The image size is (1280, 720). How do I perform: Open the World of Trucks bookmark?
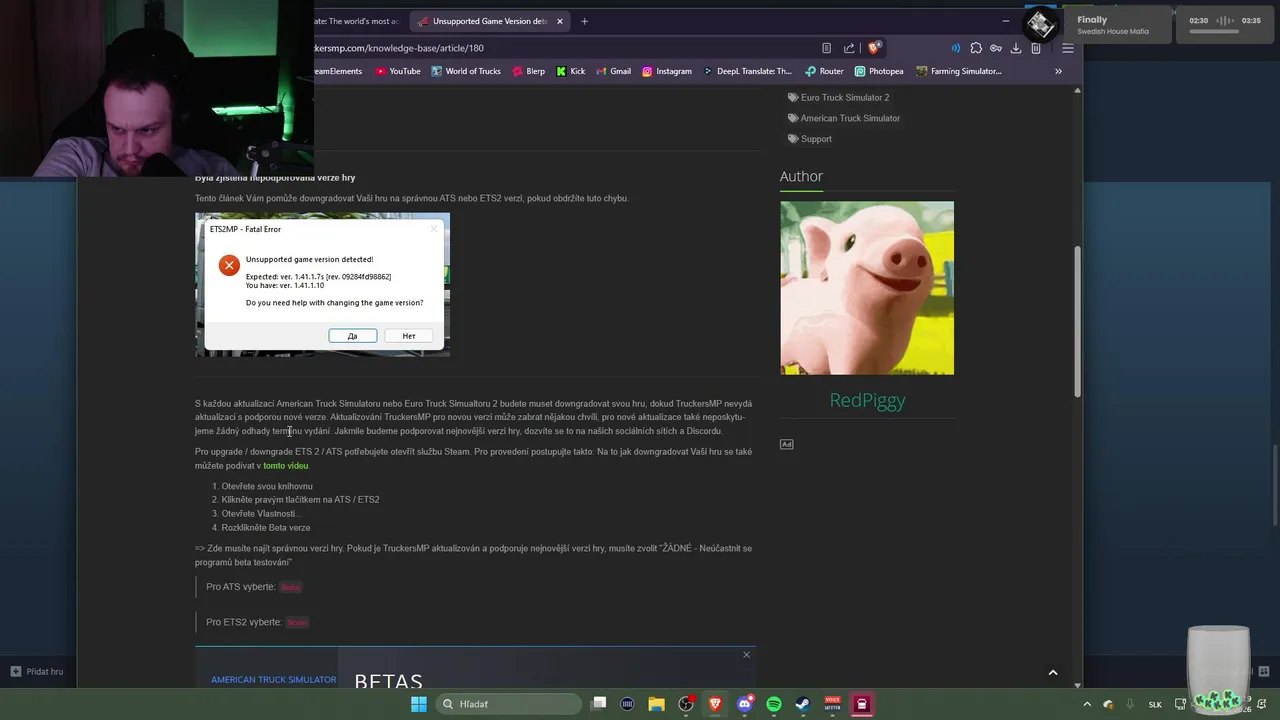465,71
